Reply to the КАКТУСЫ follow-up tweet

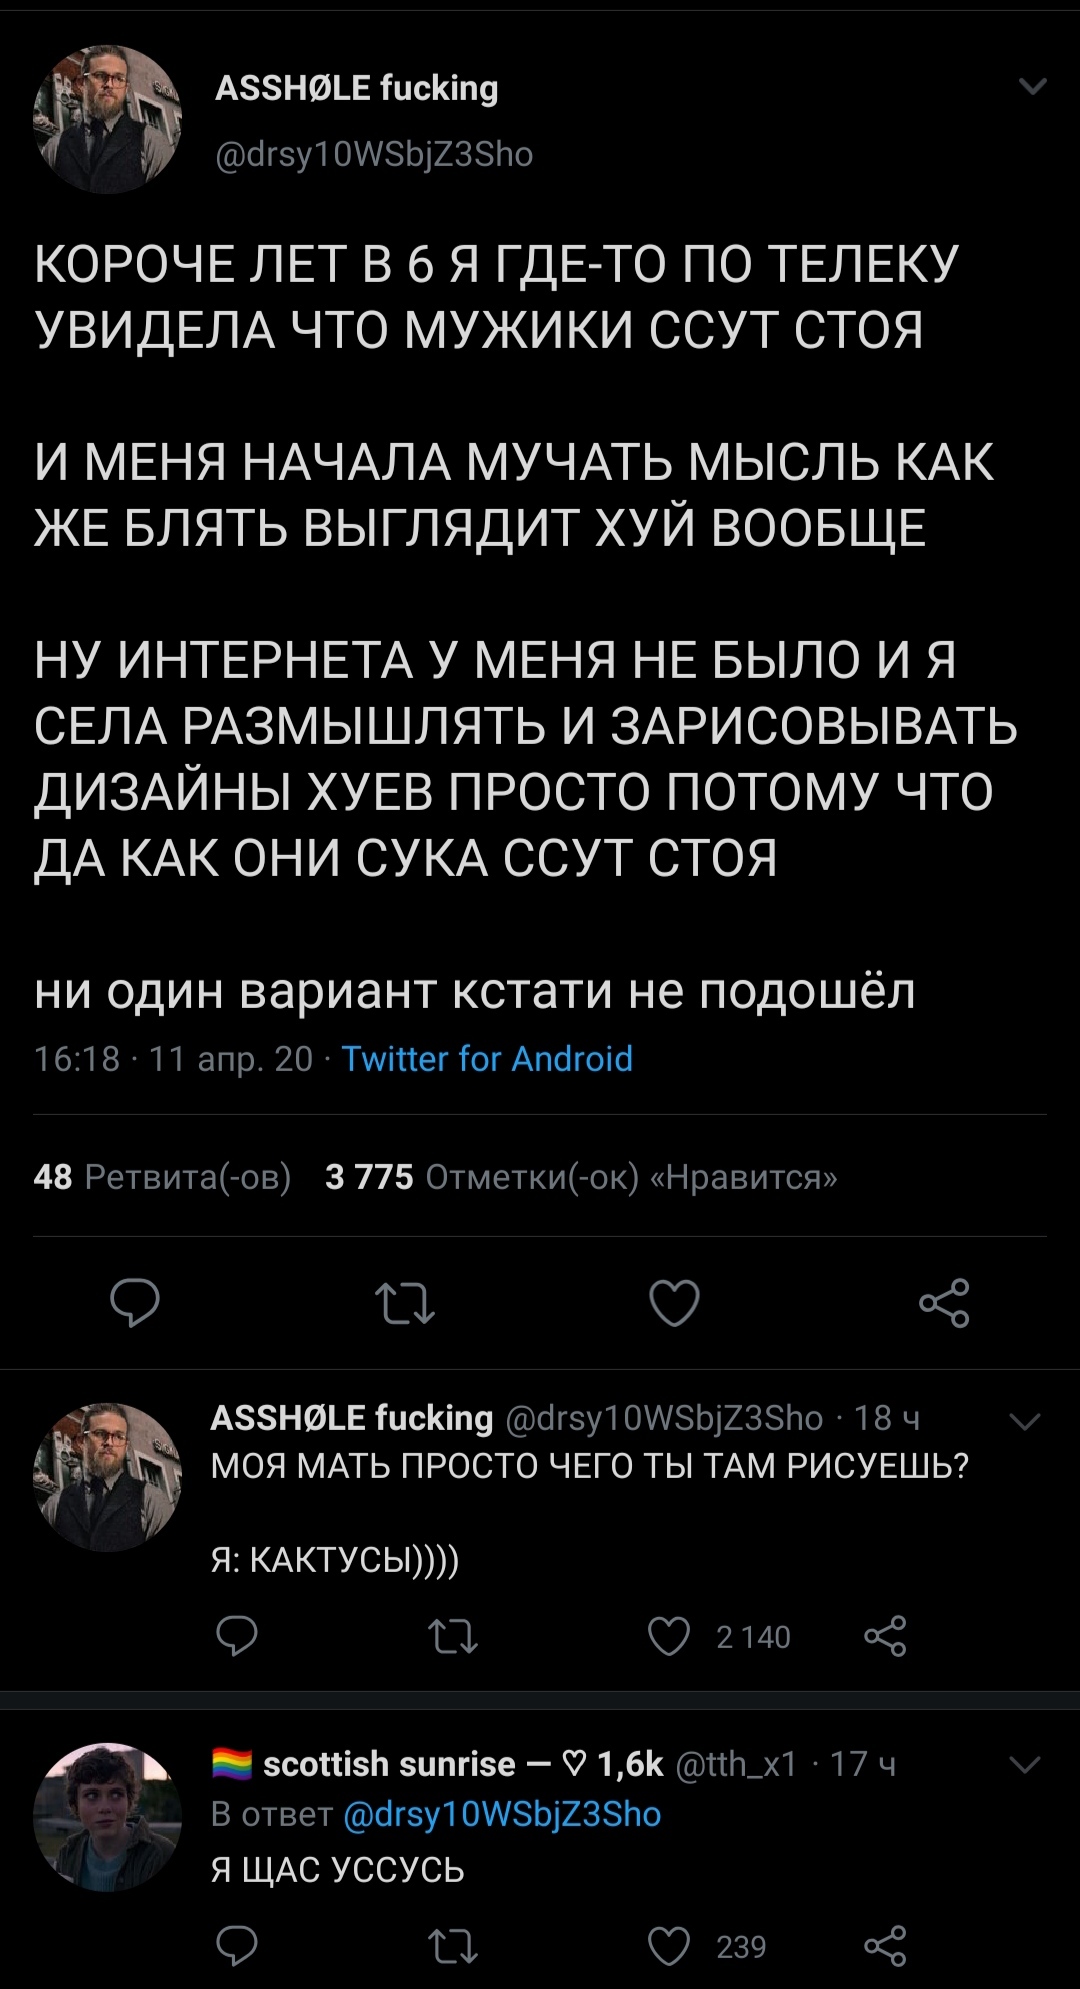pyautogui.click(x=237, y=1637)
